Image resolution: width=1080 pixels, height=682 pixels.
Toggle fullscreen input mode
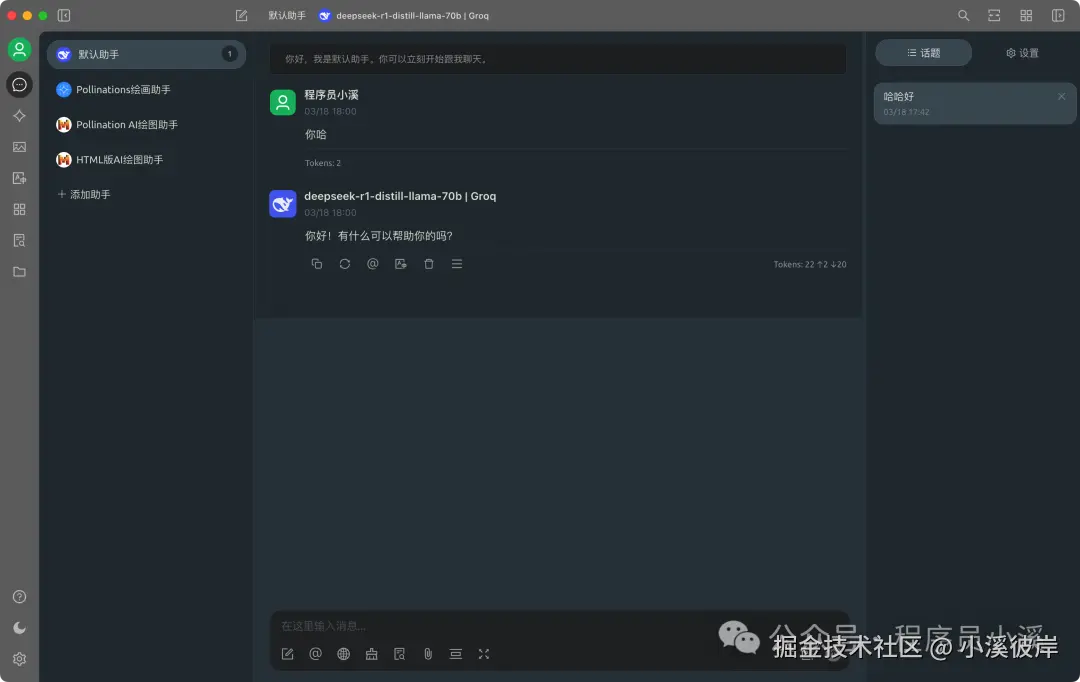pyautogui.click(x=483, y=654)
